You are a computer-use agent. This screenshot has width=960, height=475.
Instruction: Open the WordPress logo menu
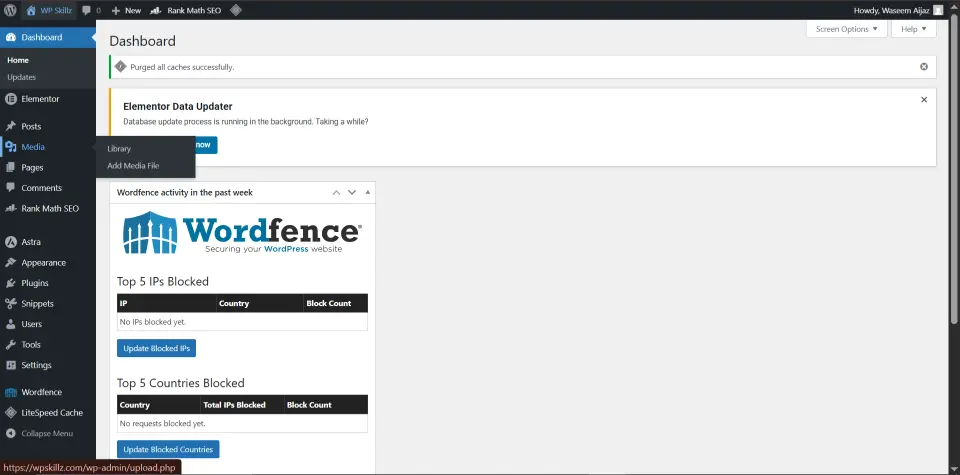pyautogui.click(x=10, y=10)
